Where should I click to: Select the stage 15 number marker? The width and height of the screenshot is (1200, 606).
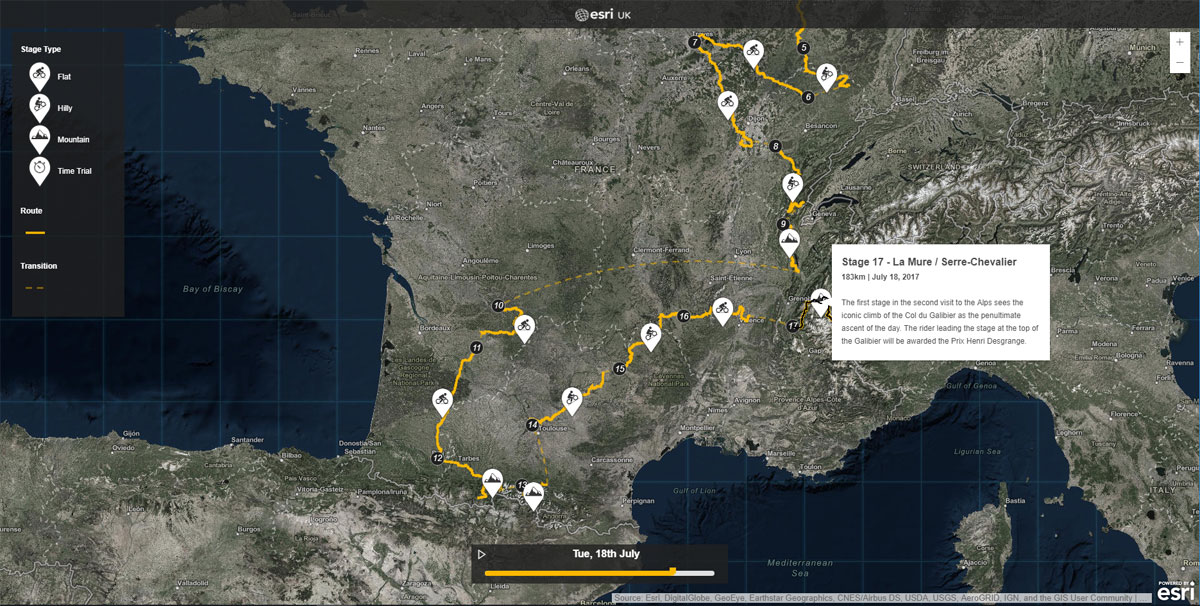click(620, 370)
